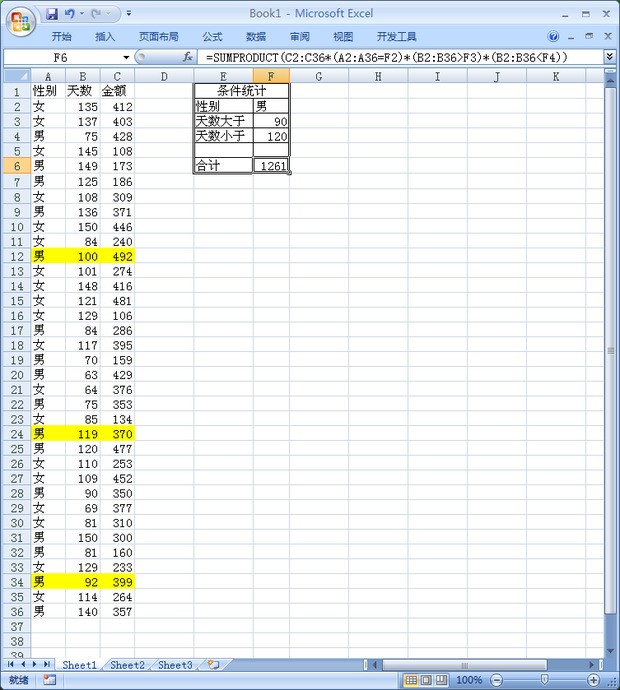Select cell F6 showing 1261
620x690 pixels.
[x=271, y=166]
